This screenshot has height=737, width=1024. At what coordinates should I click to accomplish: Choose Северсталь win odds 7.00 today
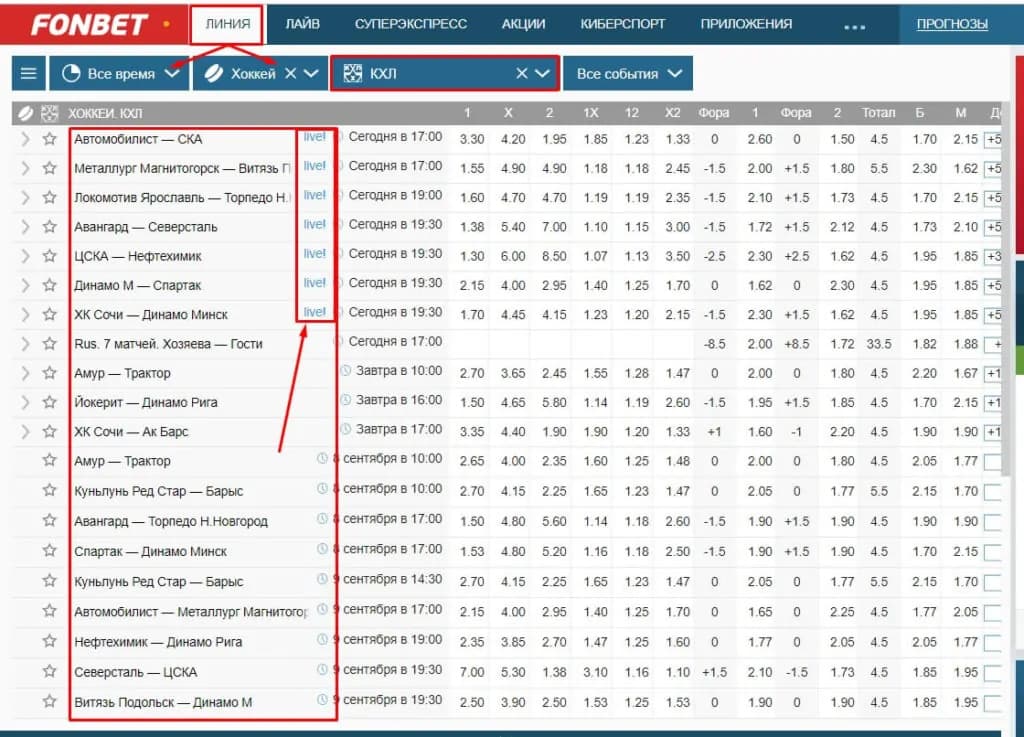point(554,227)
